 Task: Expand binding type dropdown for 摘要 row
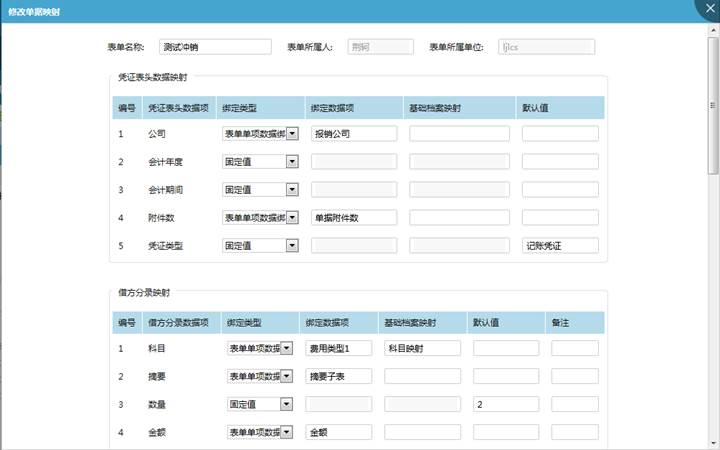click(x=286, y=377)
